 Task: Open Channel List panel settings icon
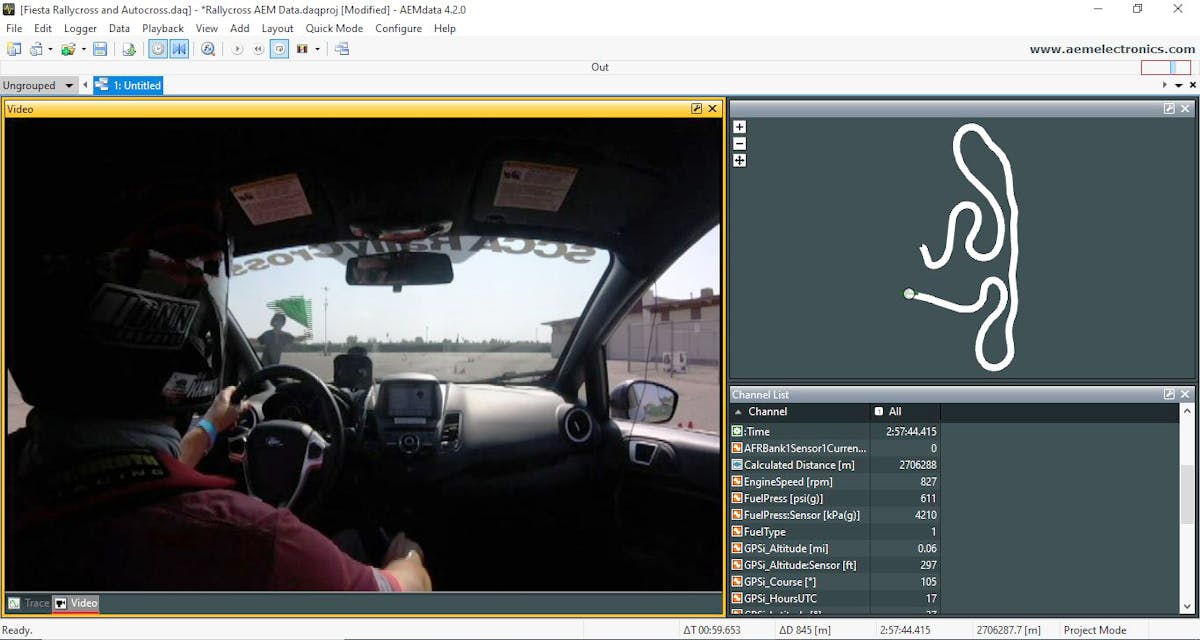[x=1169, y=395]
